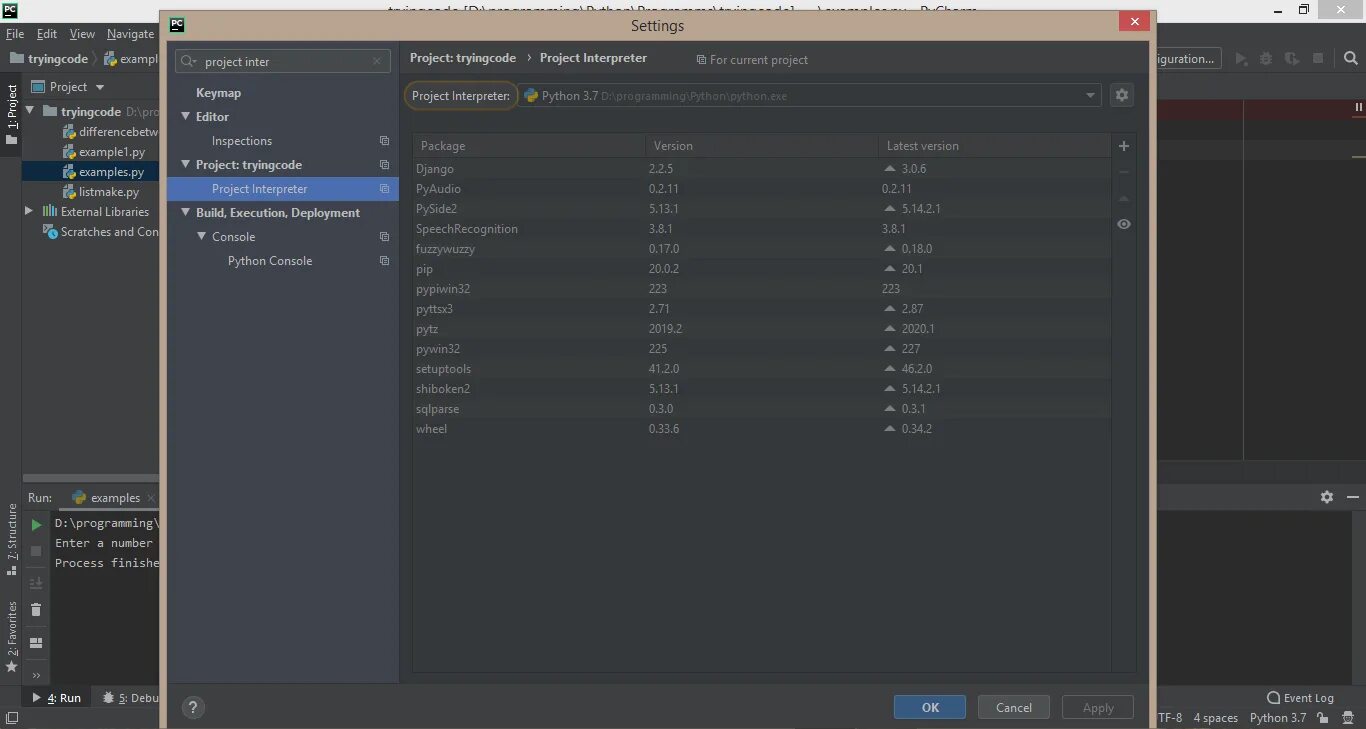Click copy icon beside Project Interpreter item
The image size is (1366, 729).
[384, 189]
